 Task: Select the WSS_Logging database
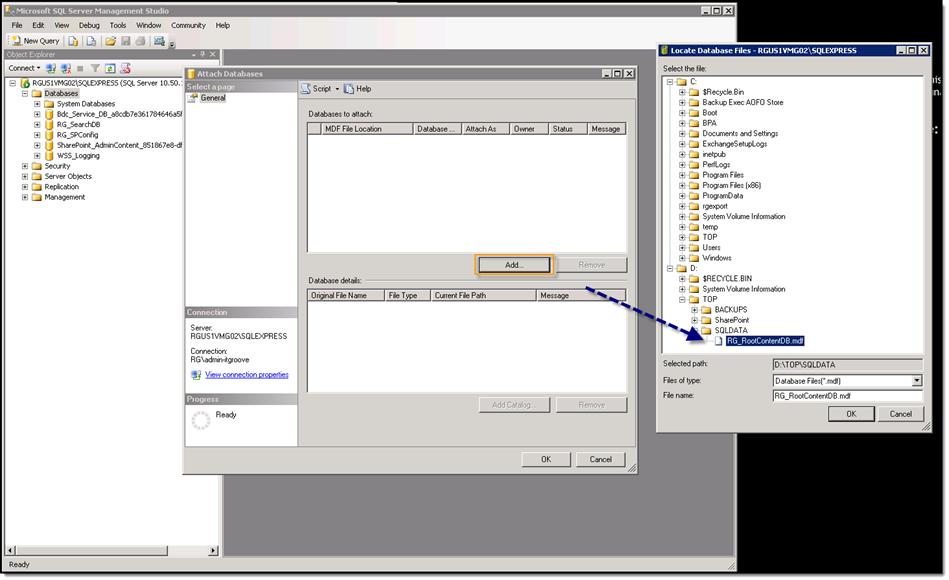[78, 156]
